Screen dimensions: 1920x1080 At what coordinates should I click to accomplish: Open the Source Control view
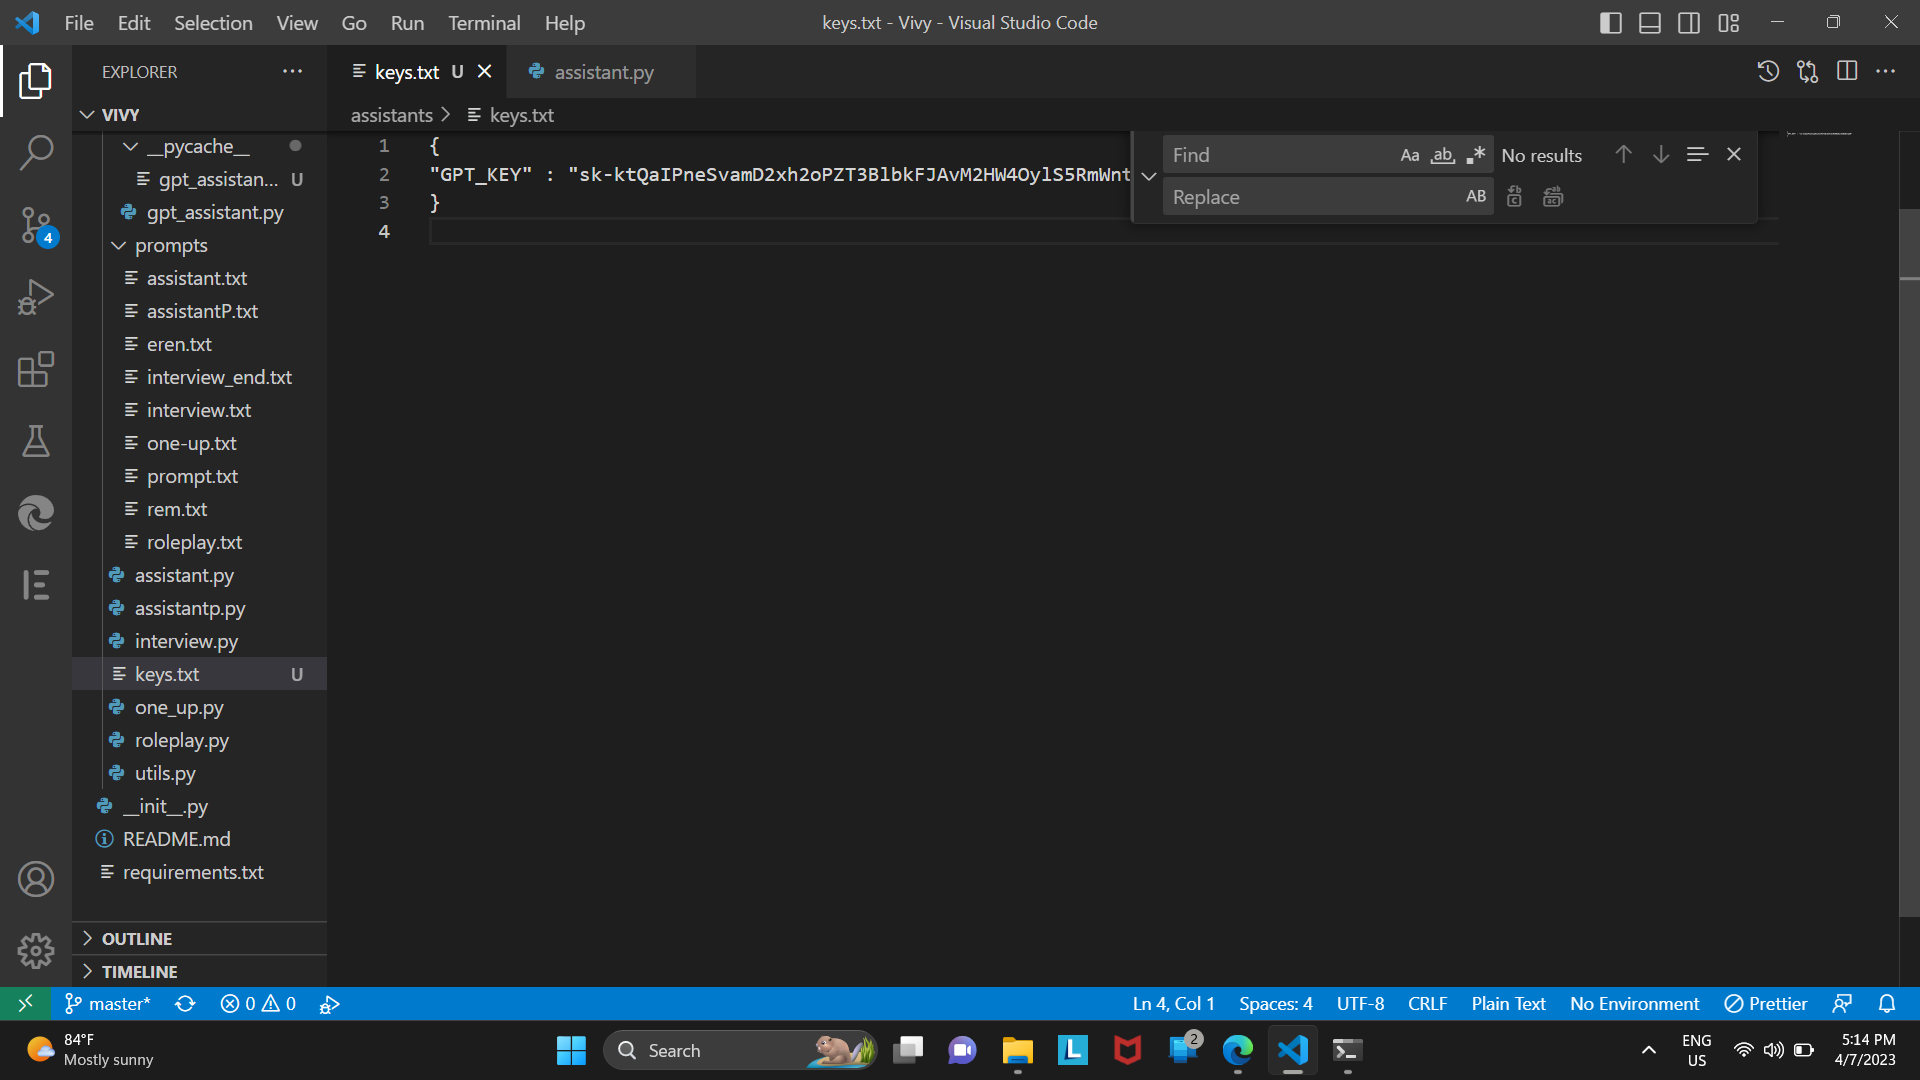click(x=36, y=225)
